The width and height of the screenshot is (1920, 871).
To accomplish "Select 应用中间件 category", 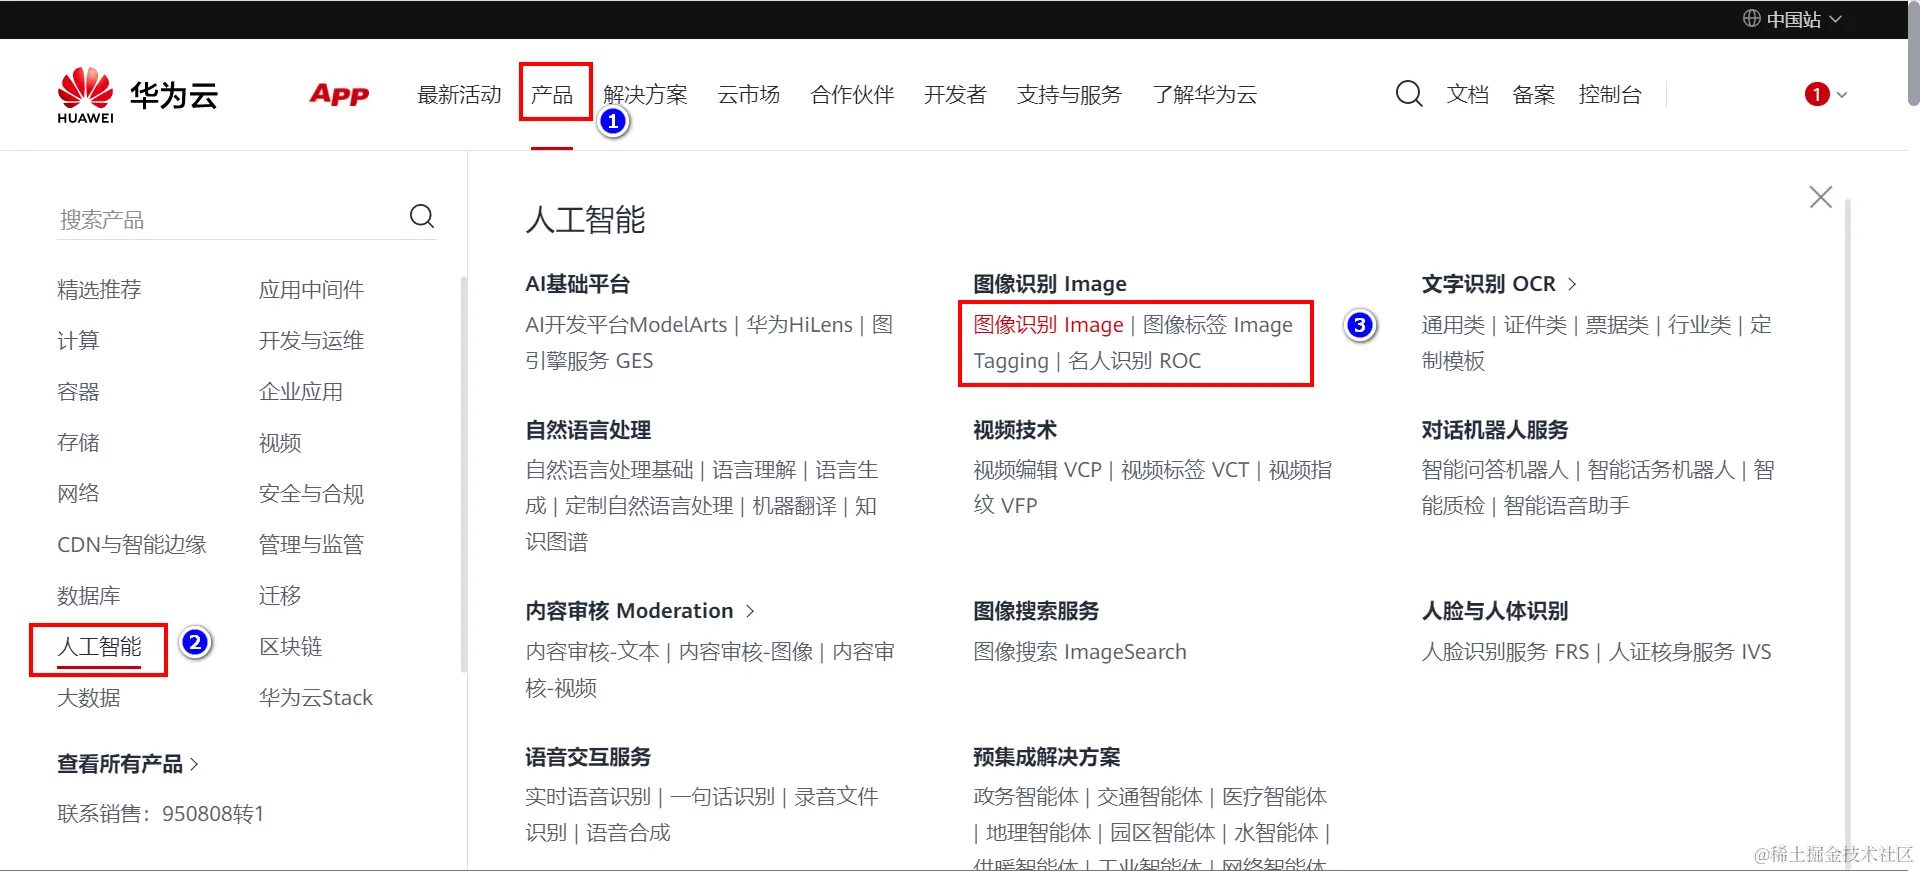I will [311, 290].
